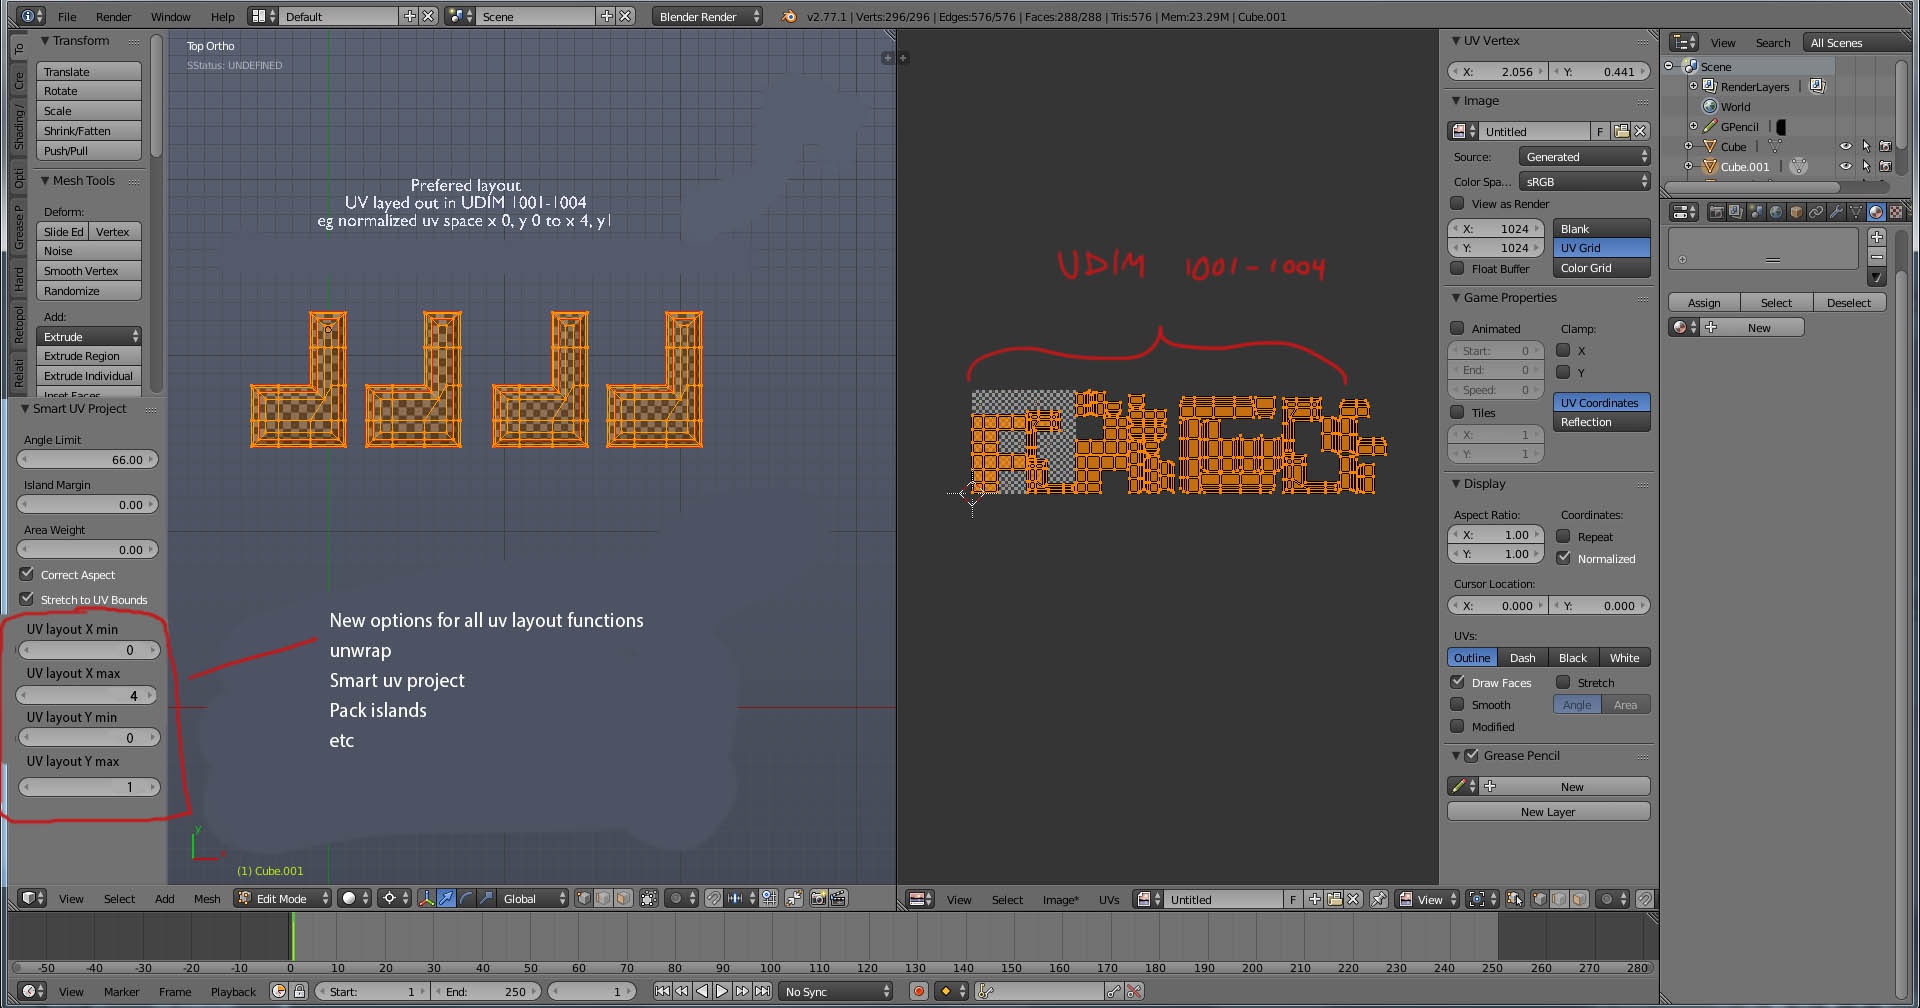Toggle visibility eye for Cube
Screen dimensions: 1920x1008
click(x=1846, y=146)
